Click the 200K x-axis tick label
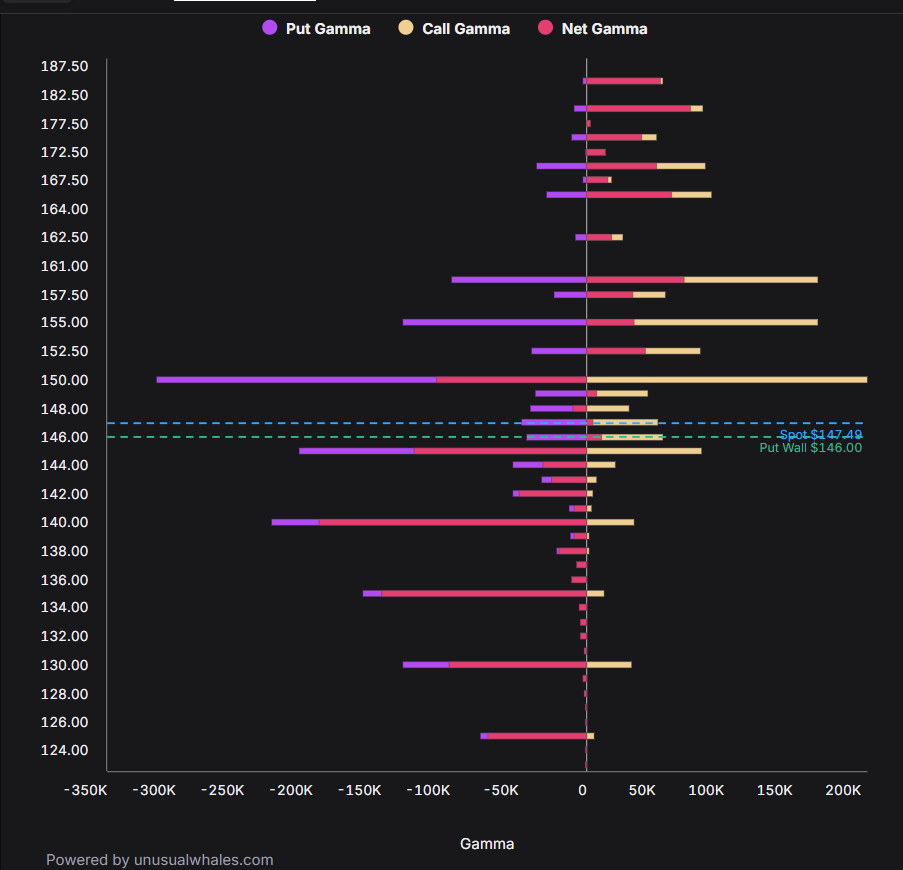This screenshot has height=870, width=903. point(843,790)
